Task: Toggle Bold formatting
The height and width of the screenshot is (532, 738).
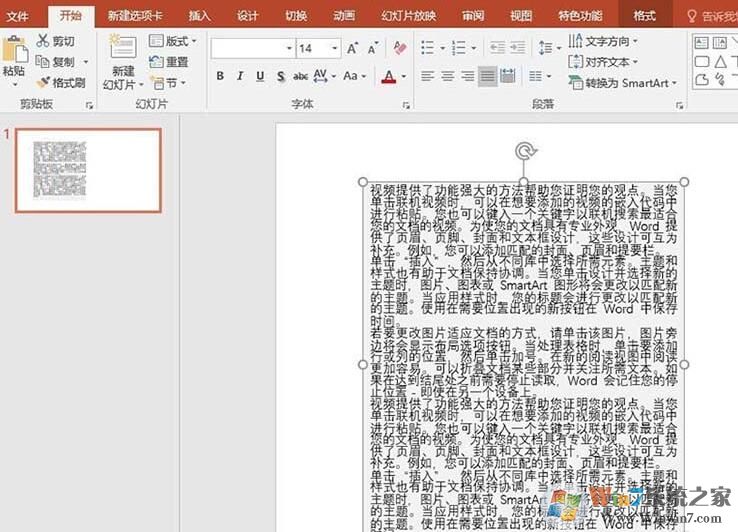Action: (220, 76)
